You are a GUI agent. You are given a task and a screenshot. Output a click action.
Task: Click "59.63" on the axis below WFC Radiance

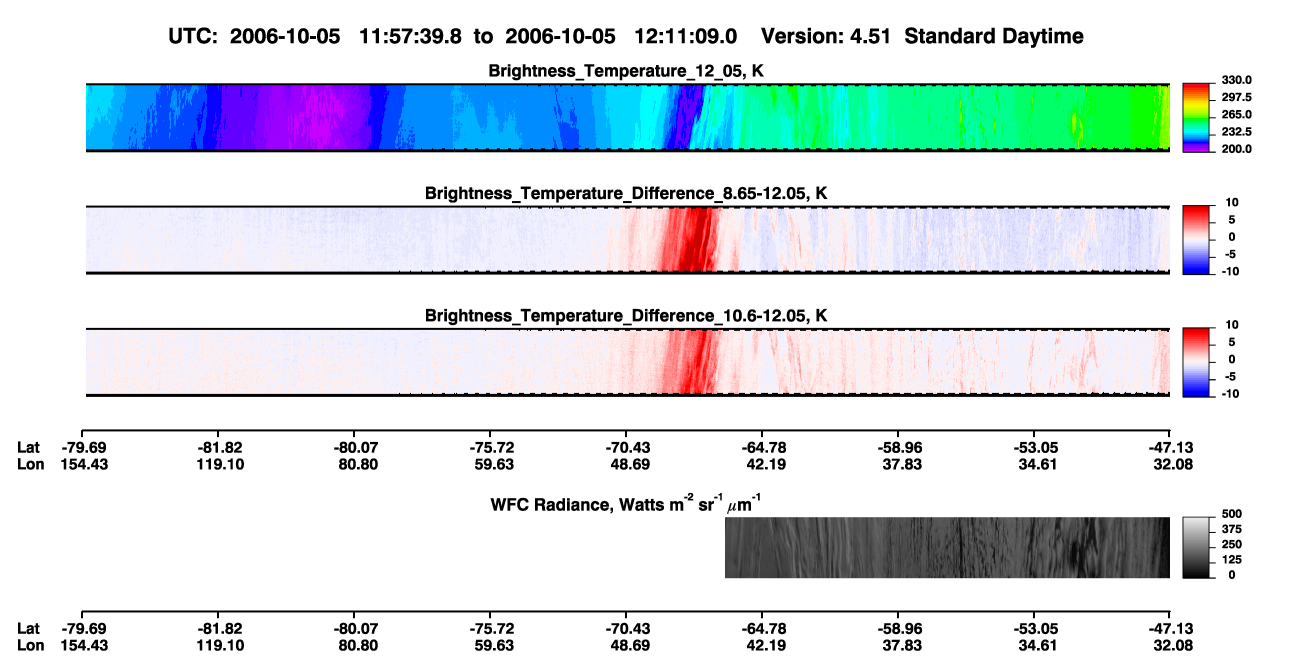pos(492,645)
